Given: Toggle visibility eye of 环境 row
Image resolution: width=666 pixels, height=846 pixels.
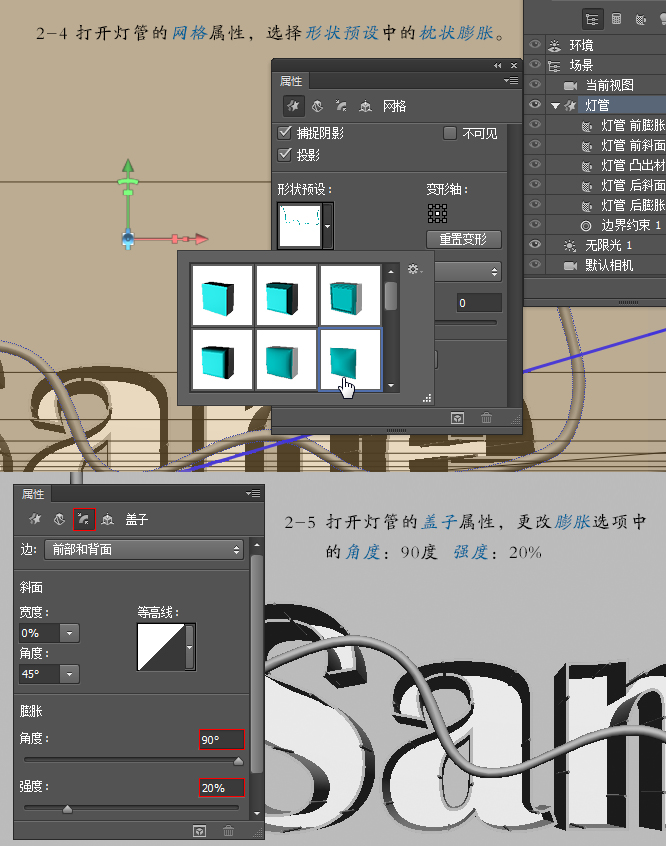Looking at the screenshot, I should coord(534,44).
